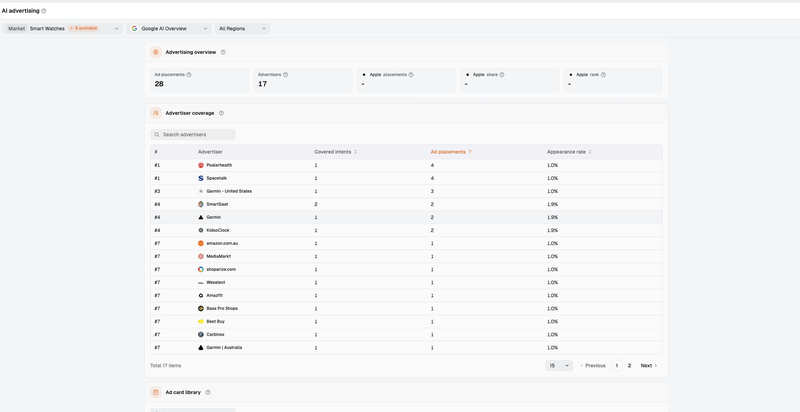Open help icon beside Advertising overview

(223, 52)
